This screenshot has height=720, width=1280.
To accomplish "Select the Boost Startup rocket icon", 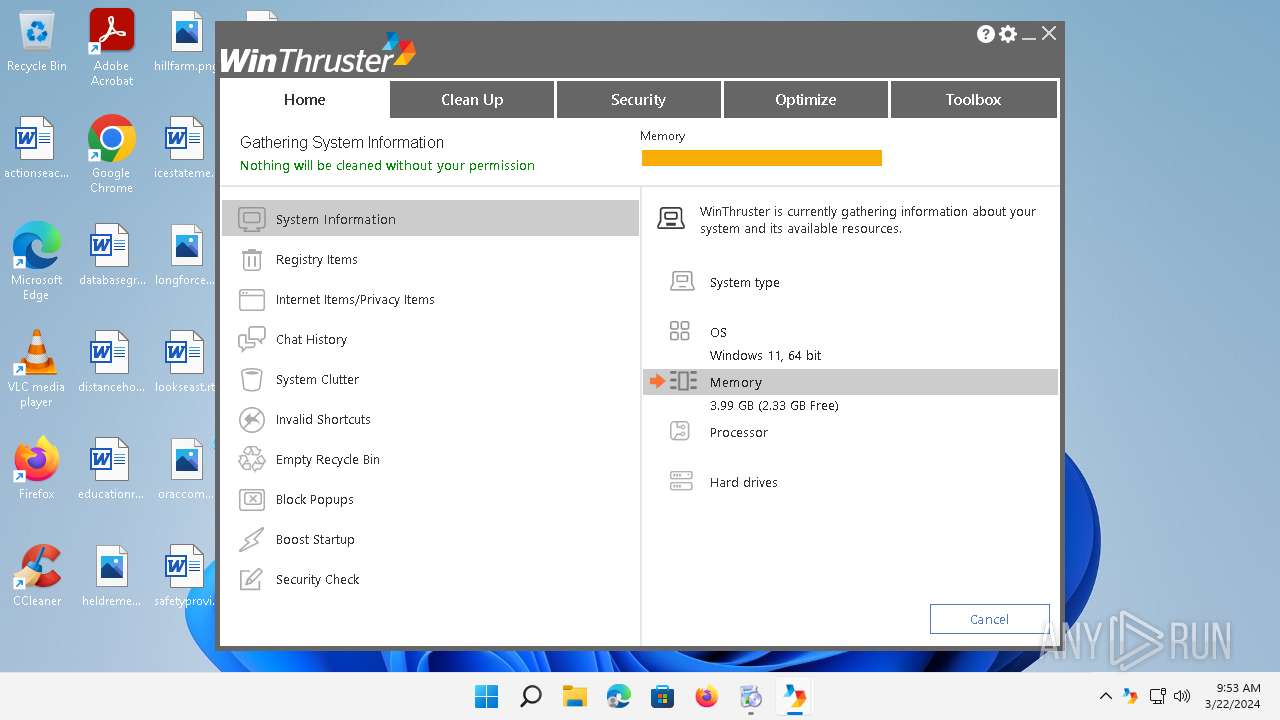I will tap(252, 539).
